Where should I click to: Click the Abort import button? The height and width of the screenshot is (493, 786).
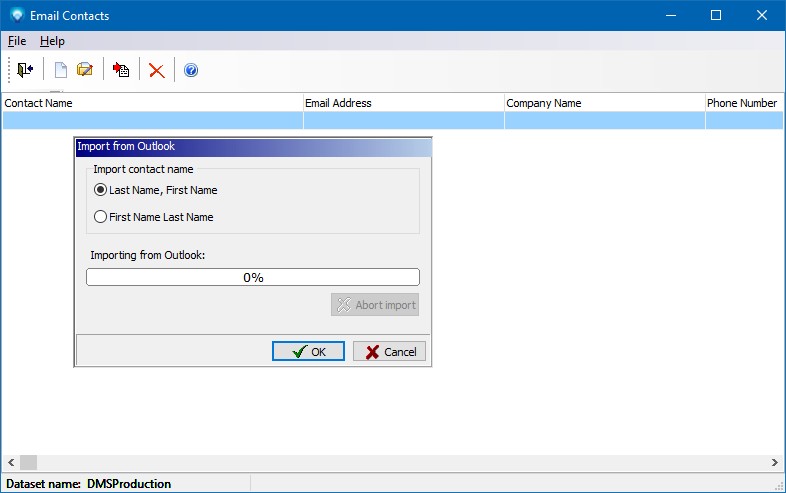pos(375,305)
